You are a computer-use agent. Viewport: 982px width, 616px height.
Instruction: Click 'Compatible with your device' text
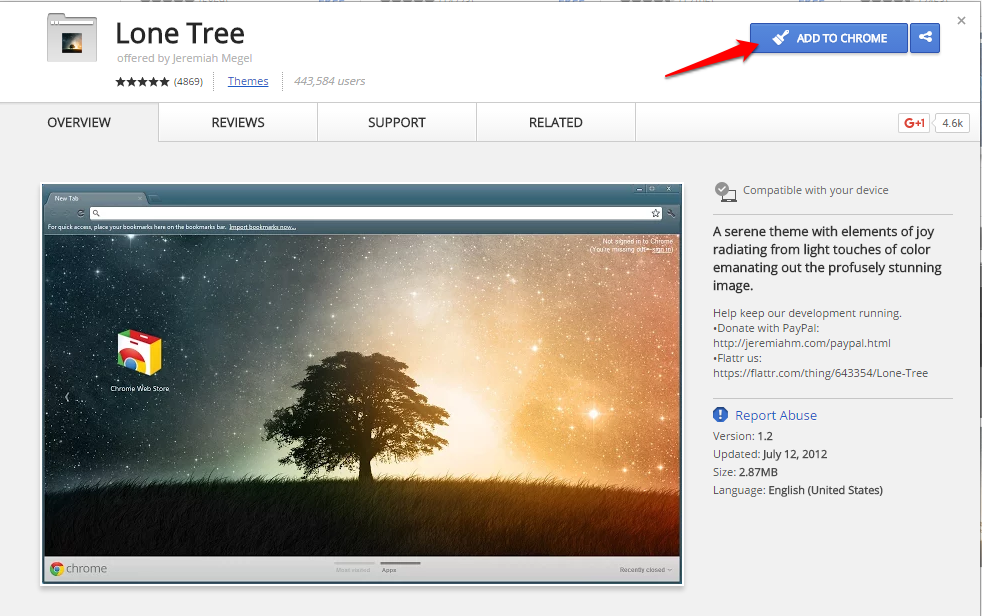(x=815, y=190)
